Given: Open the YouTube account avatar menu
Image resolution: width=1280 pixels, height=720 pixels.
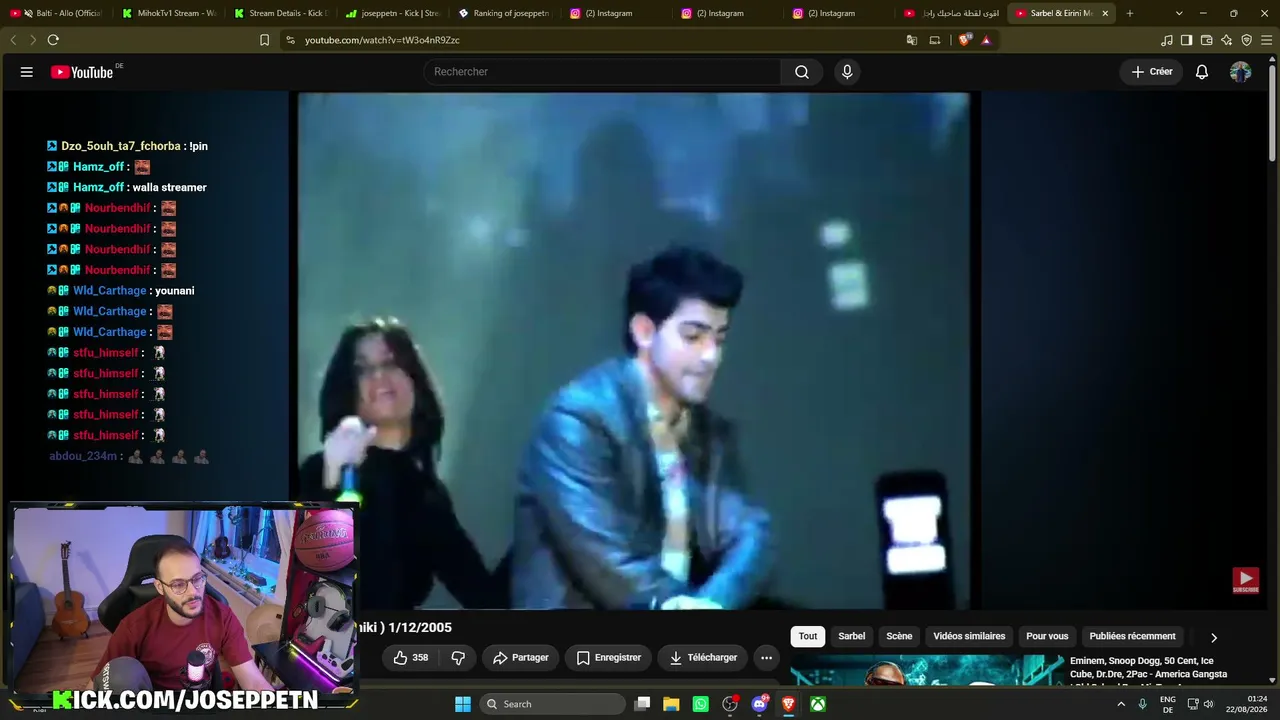Looking at the screenshot, I should [x=1241, y=72].
